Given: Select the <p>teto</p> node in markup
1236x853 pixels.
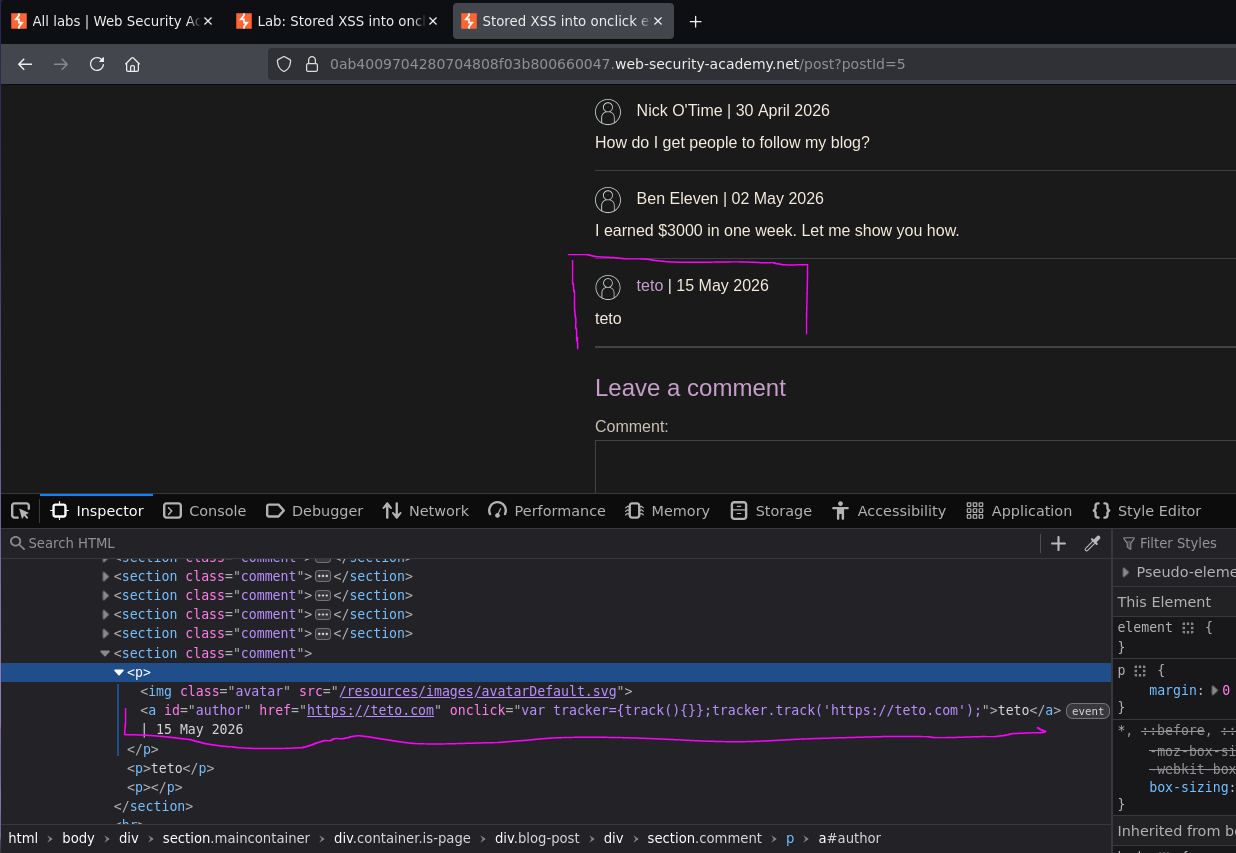Looking at the screenshot, I should coord(170,768).
